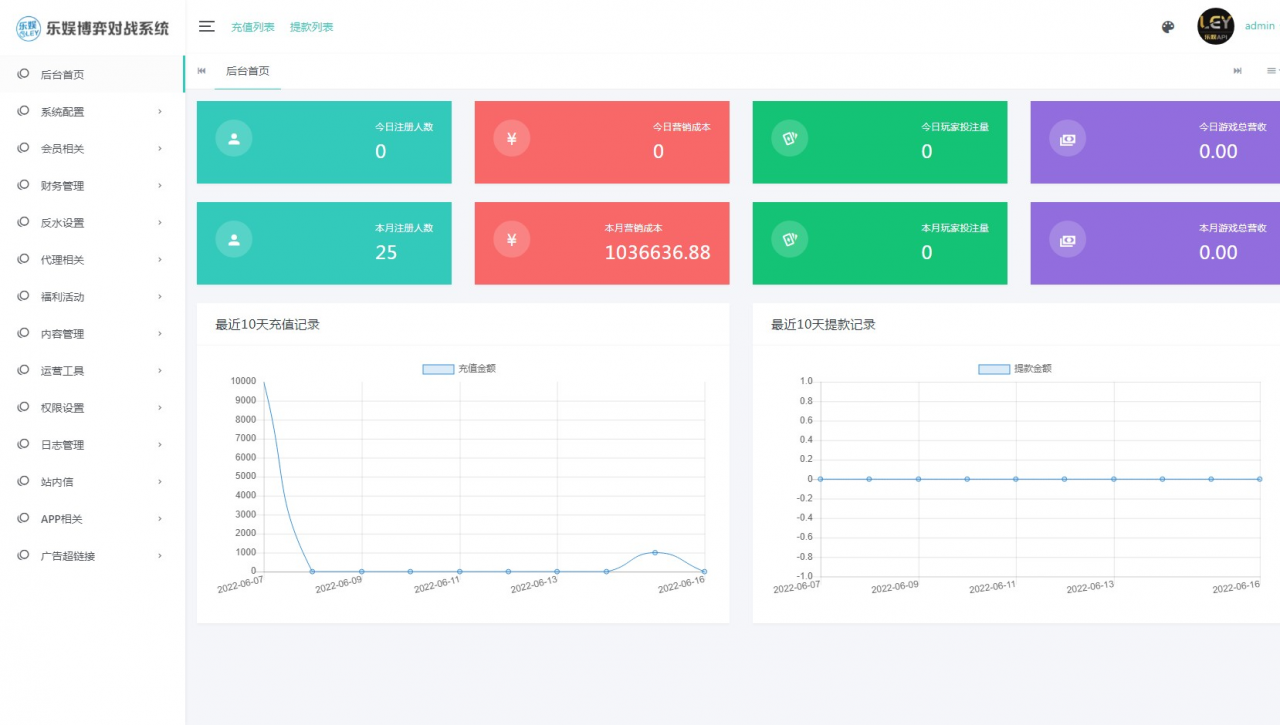
Task: Open the 提款列表 link
Action: (312, 27)
